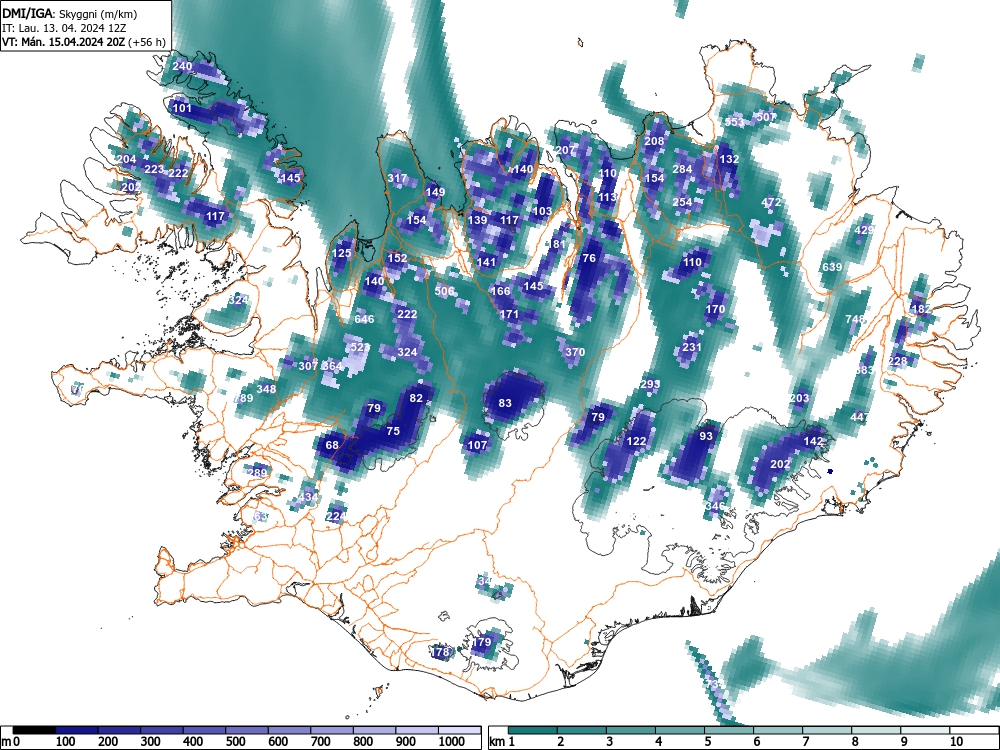This screenshot has height=750, width=1000.
Task: Click the visibility value 240 on the map
Action: (182, 66)
